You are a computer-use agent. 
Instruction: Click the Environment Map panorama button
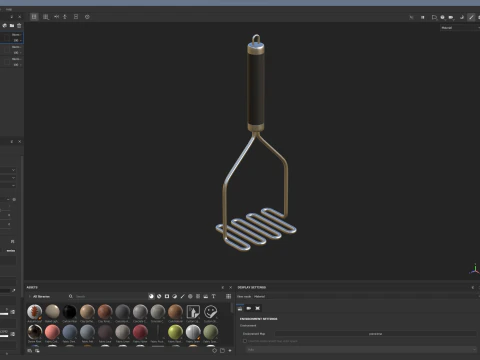tap(376, 334)
